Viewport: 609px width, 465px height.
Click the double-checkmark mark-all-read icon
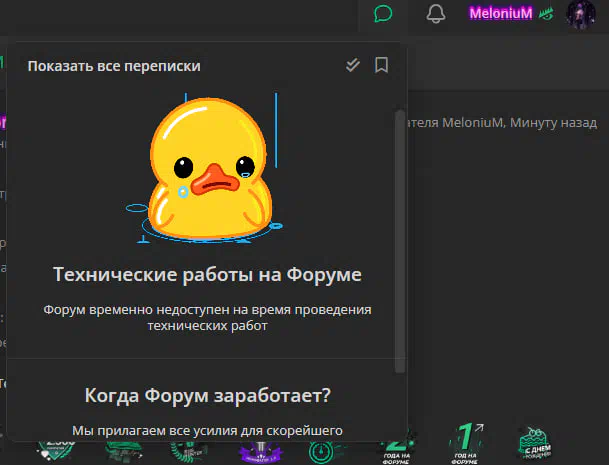pyautogui.click(x=352, y=66)
